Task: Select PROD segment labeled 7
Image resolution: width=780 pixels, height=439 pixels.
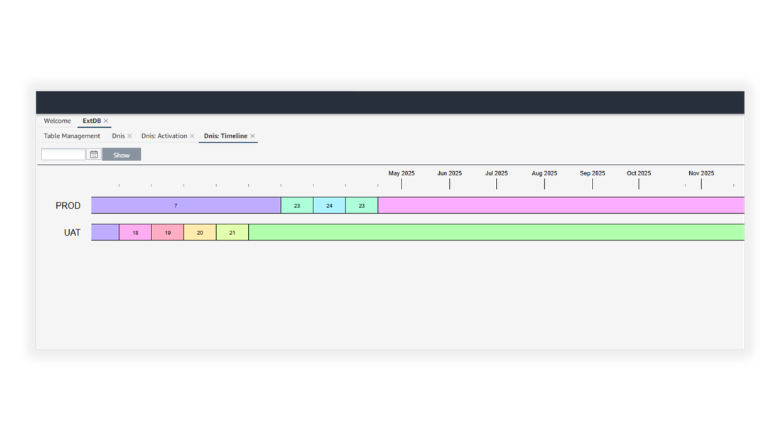Action: pos(186,205)
